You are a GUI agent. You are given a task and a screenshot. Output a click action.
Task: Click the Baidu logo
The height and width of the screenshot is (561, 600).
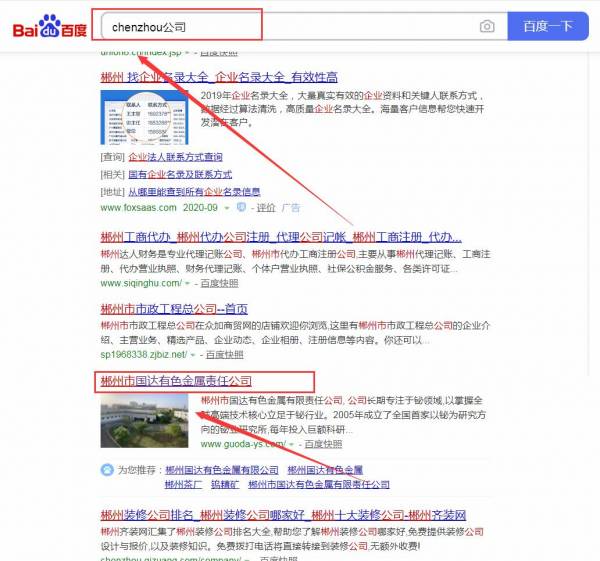[49, 25]
